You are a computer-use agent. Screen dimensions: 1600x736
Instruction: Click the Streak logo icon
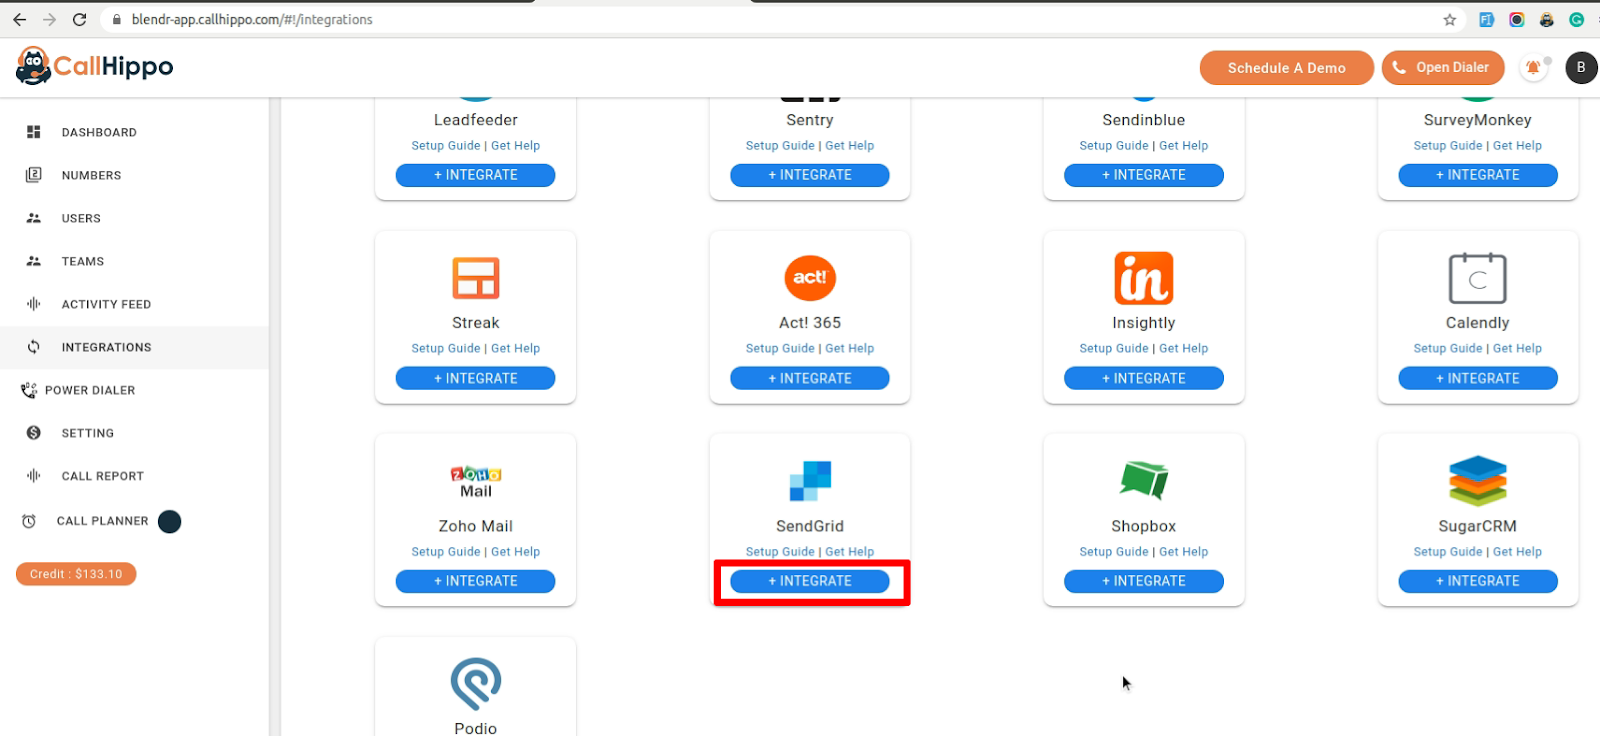tap(476, 278)
